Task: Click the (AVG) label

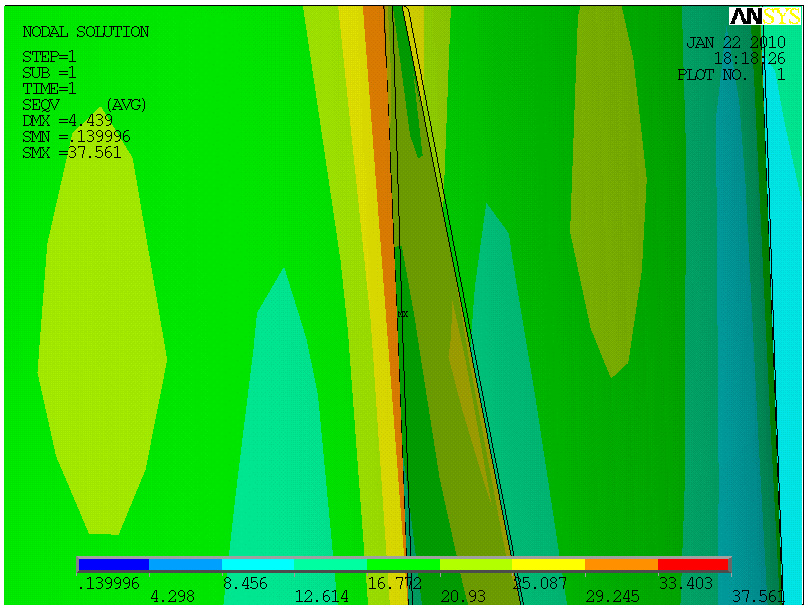Action: [126, 105]
